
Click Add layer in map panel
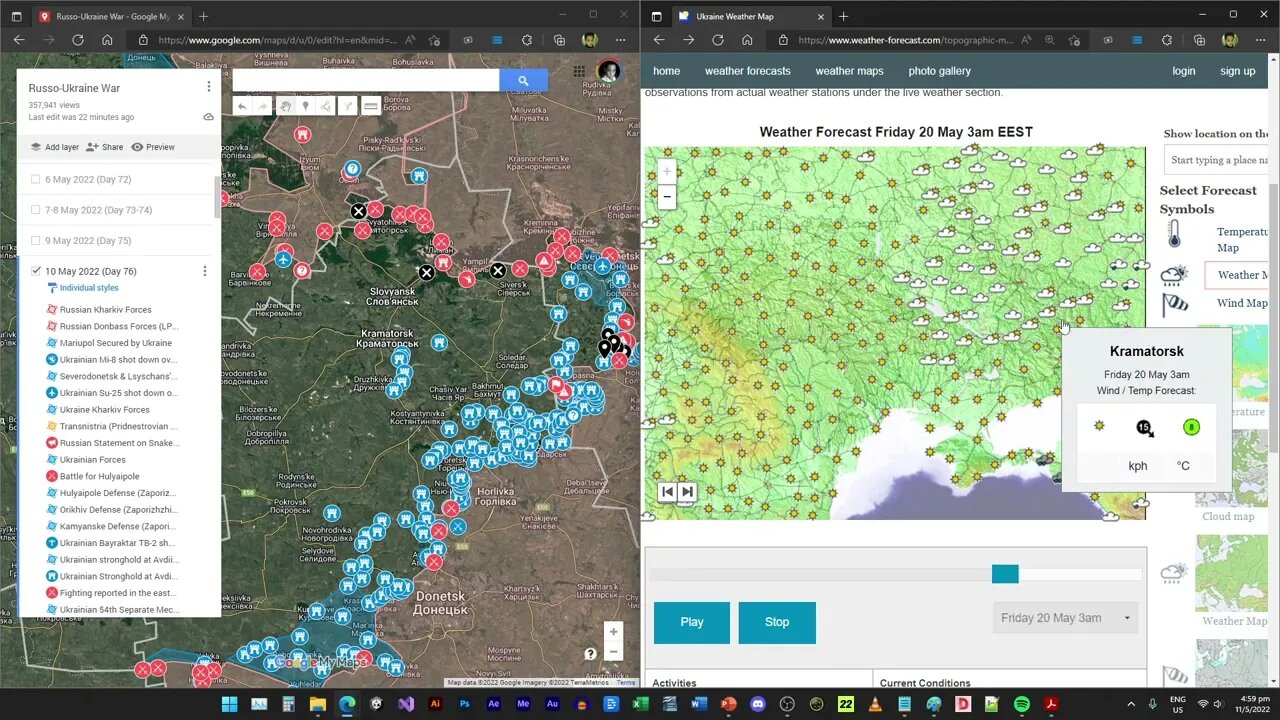point(54,147)
